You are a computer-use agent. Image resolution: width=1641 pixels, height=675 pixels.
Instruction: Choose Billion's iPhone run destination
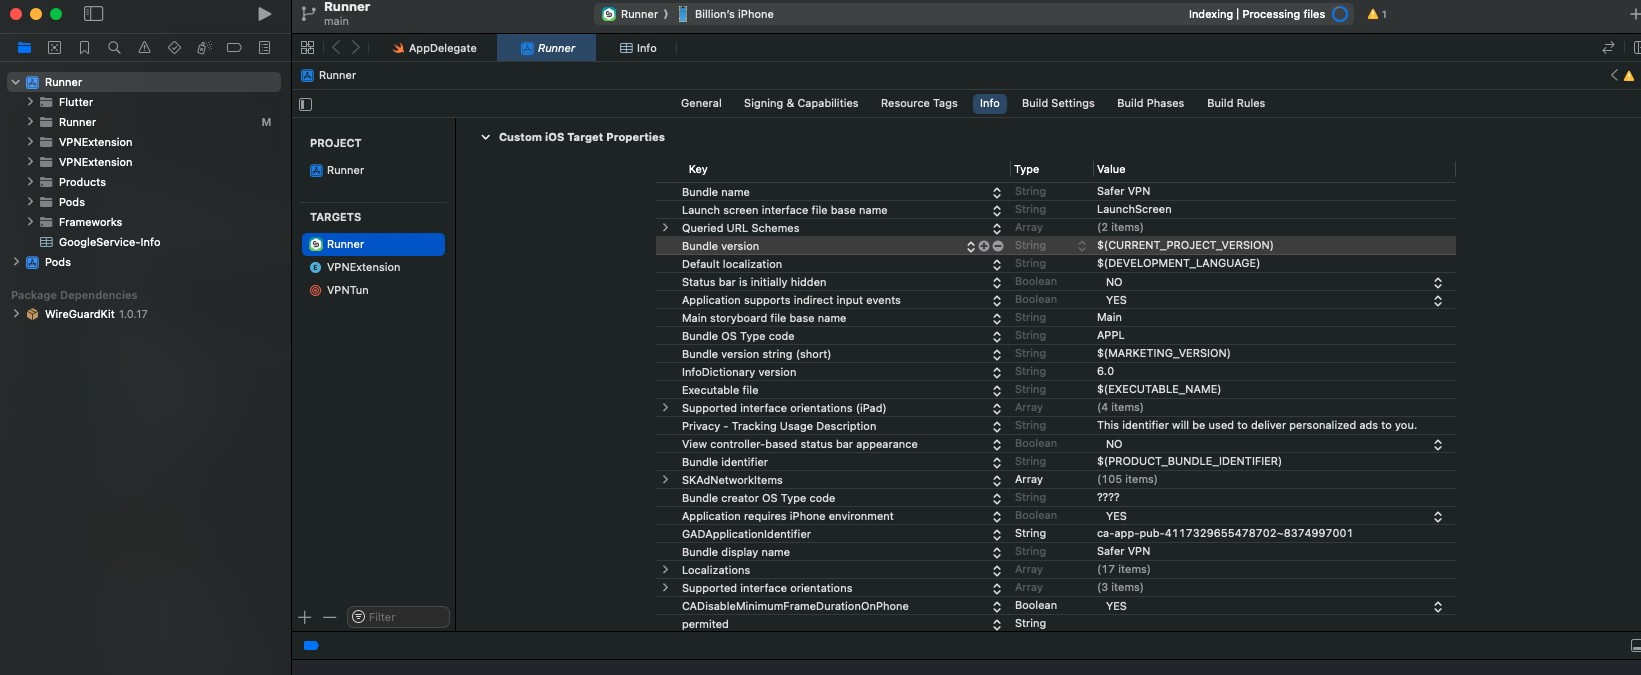click(x=726, y=14)
